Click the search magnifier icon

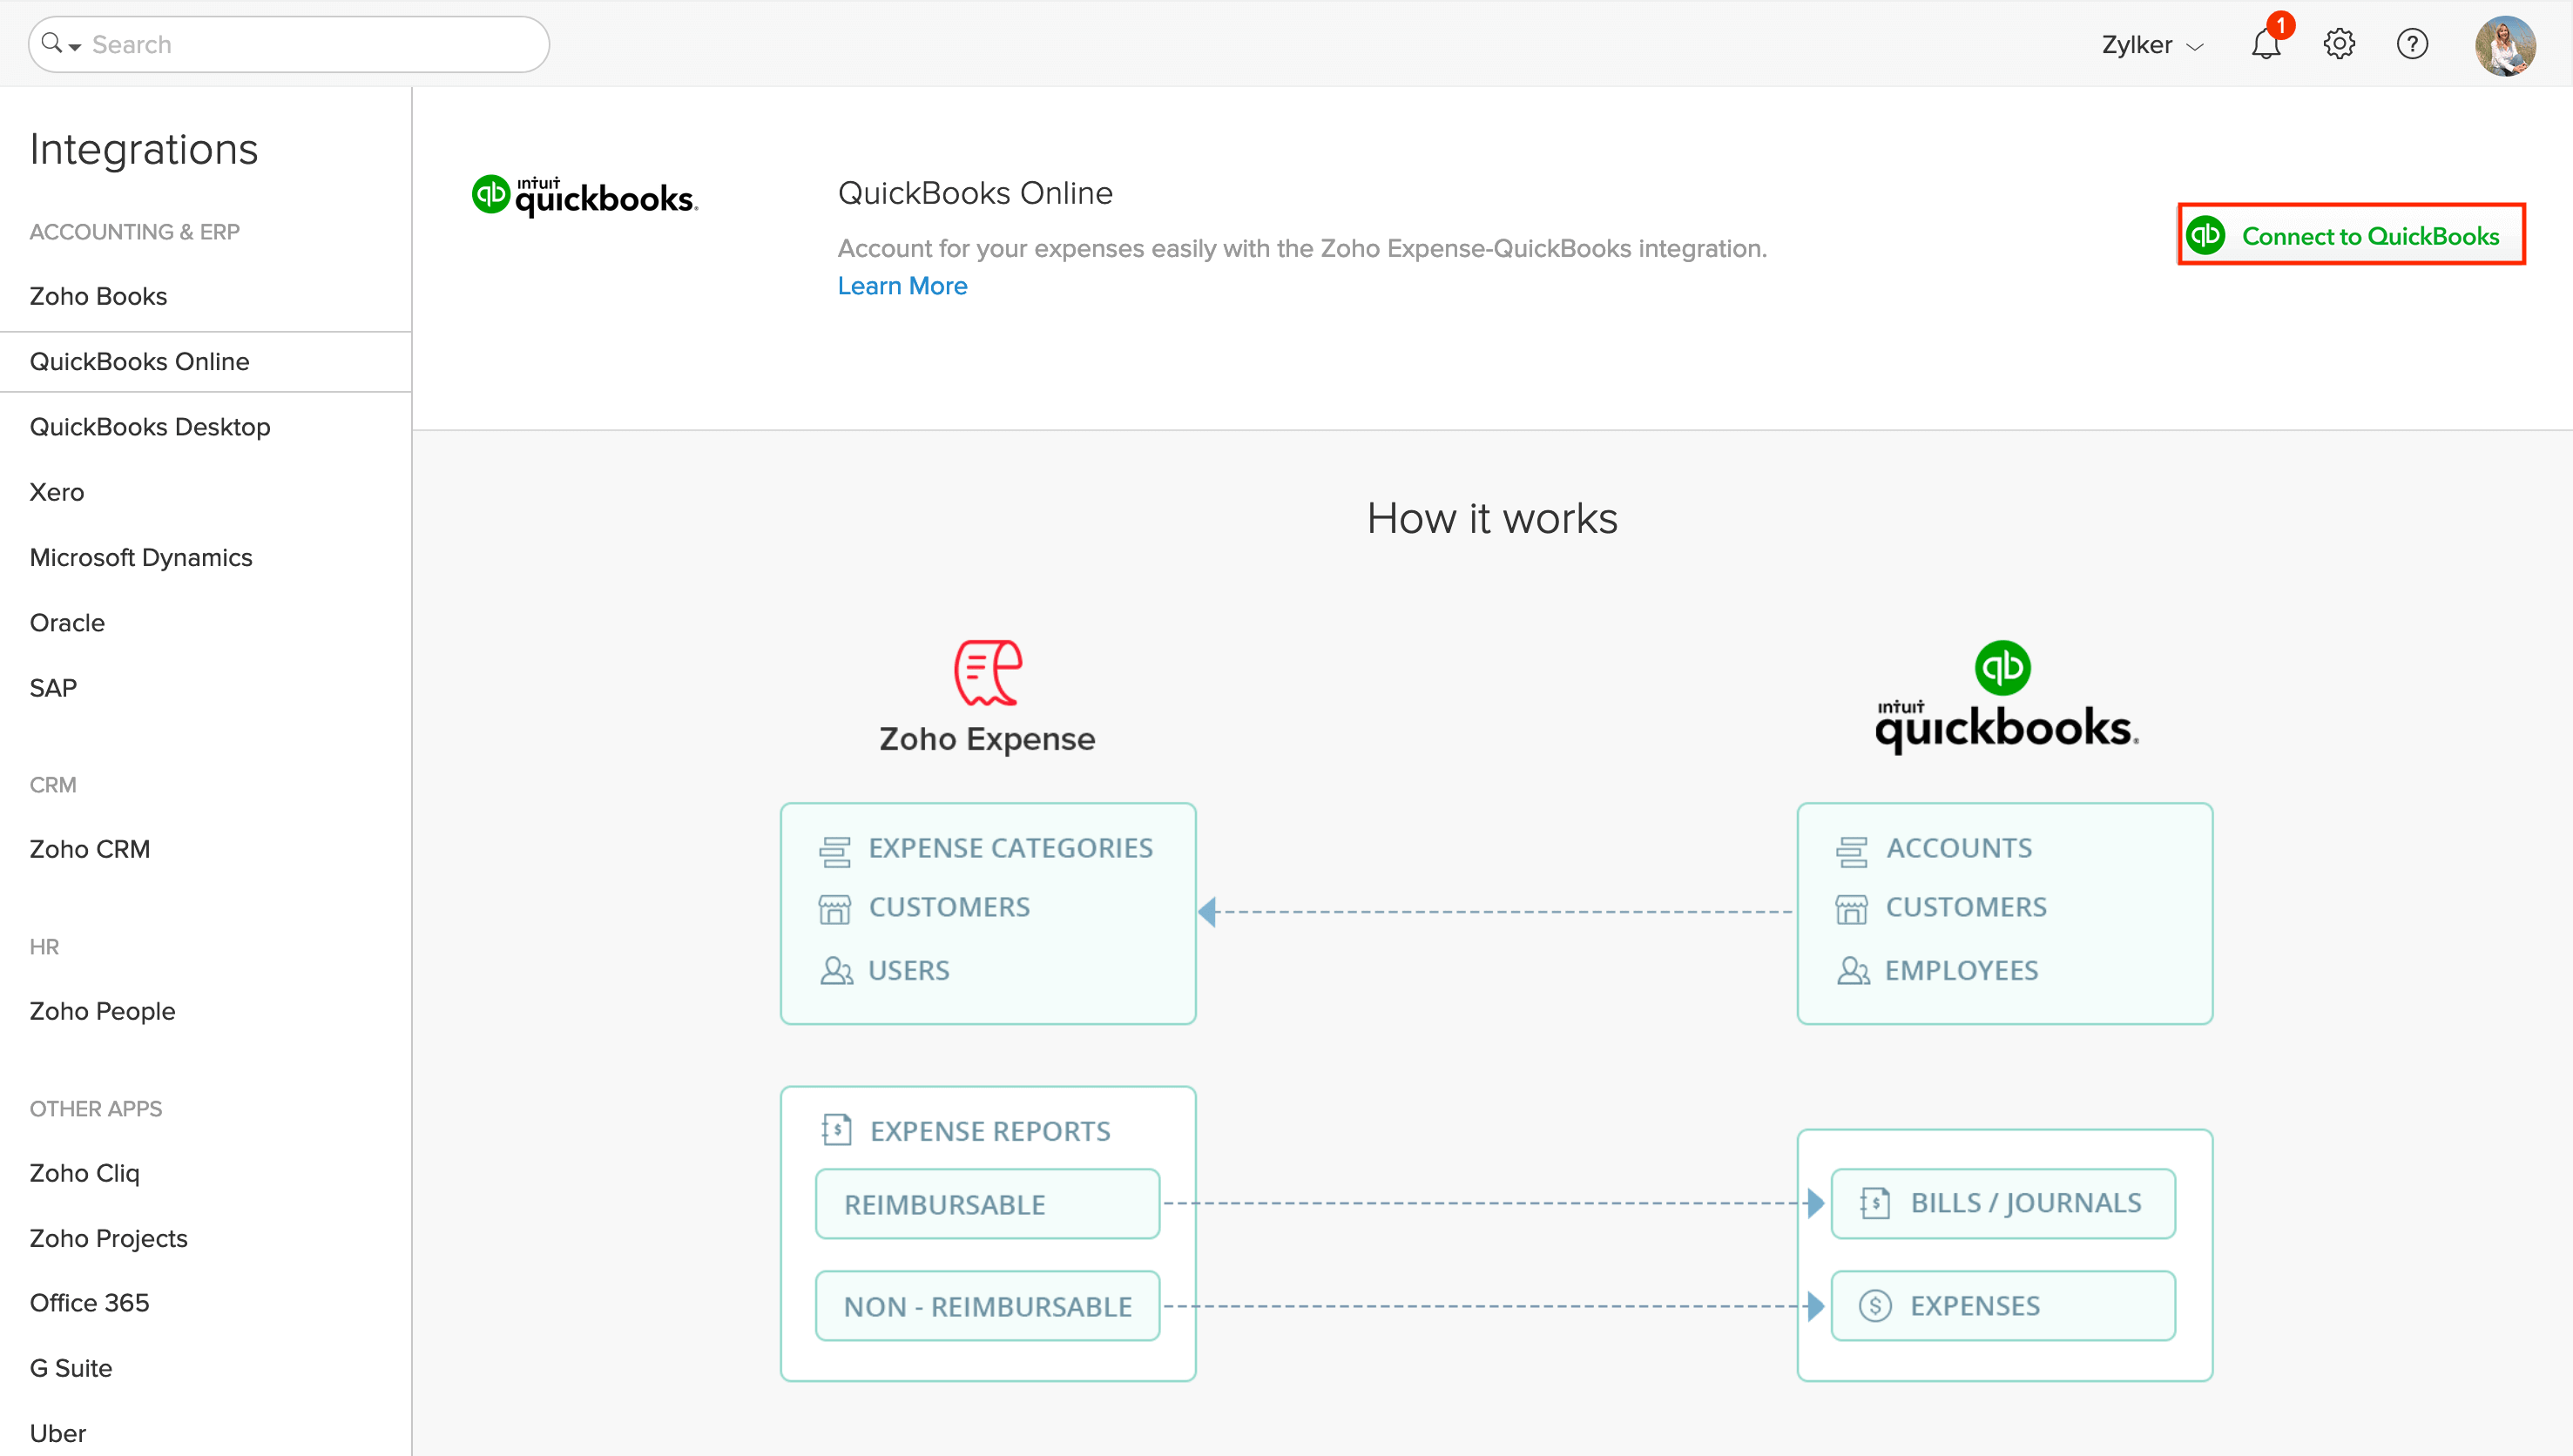pos(52,43)
